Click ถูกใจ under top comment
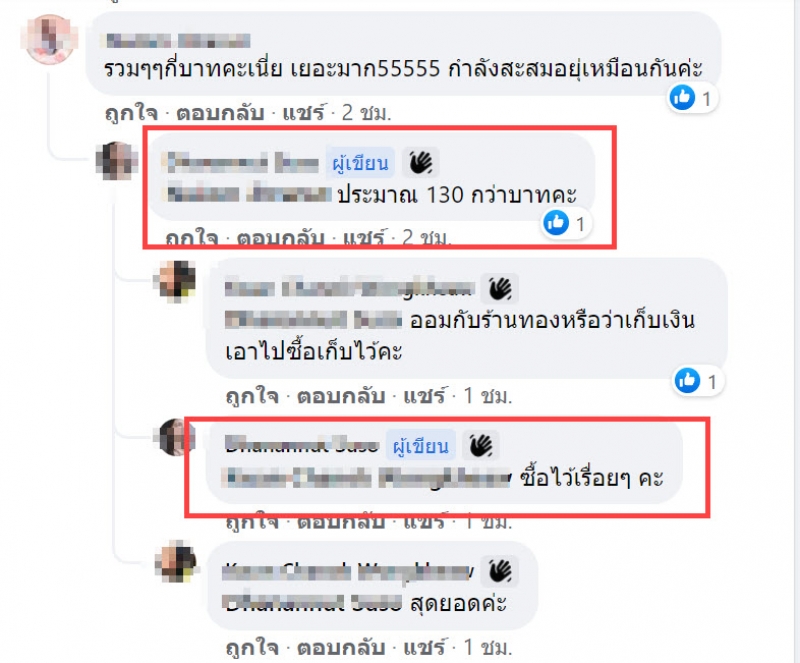 [131, 113]
